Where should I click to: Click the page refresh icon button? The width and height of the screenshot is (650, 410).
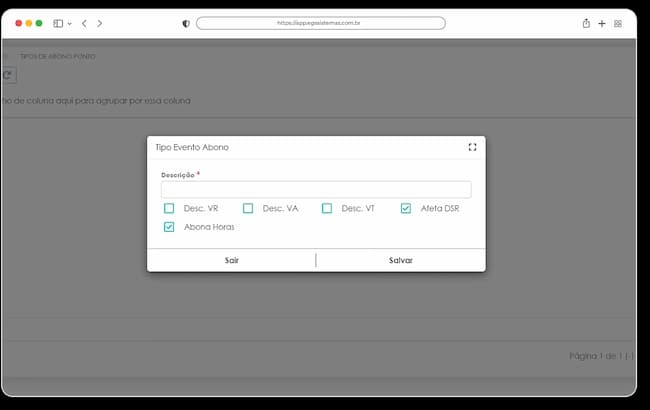coord(8,75)
